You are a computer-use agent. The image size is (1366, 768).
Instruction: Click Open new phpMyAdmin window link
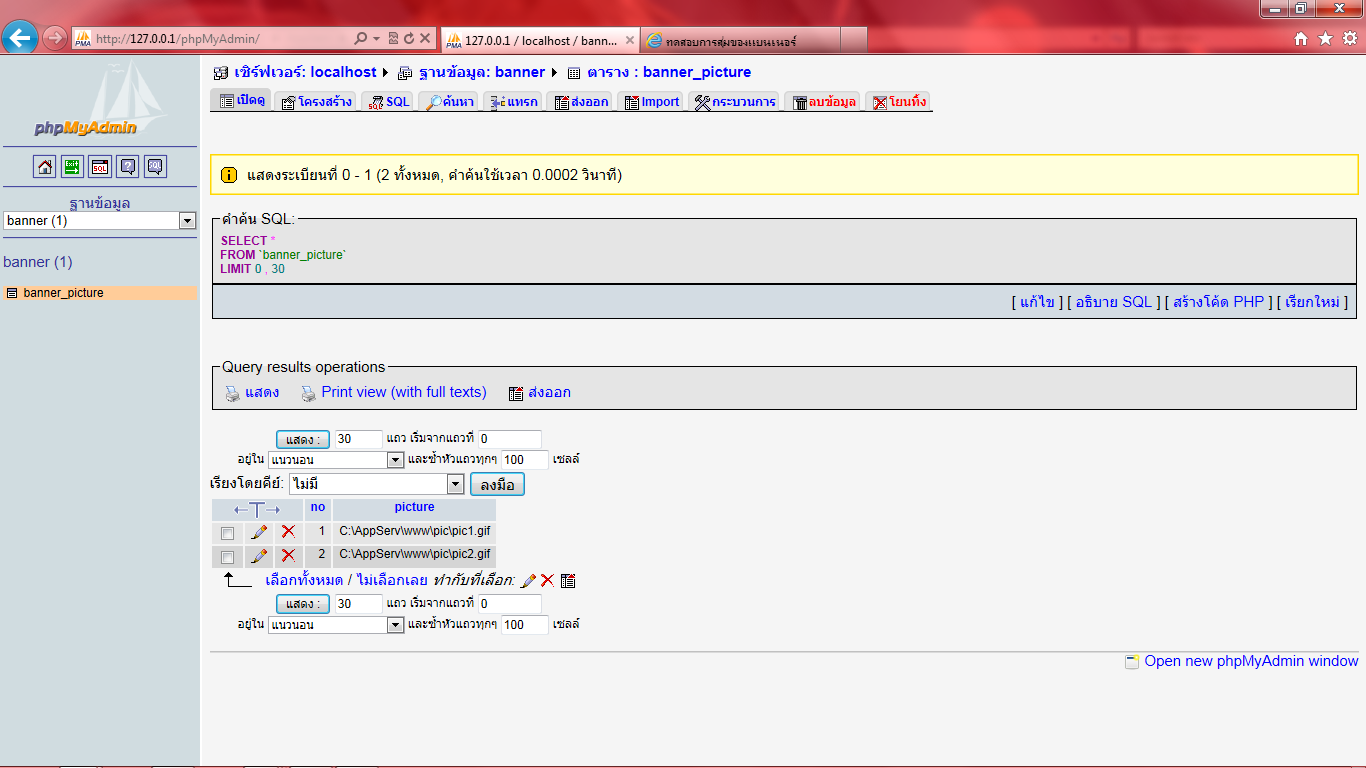(1251, 661)
